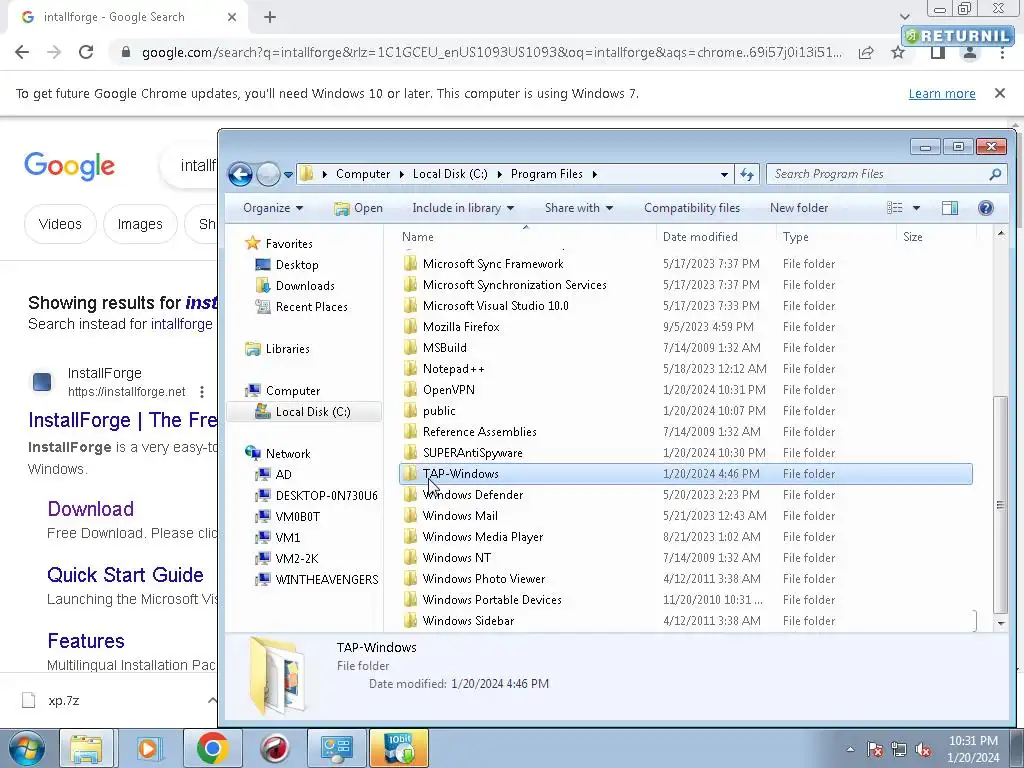Click the Explorer help question mark icon
The image size is (1024, 768).
coord(985,208)
